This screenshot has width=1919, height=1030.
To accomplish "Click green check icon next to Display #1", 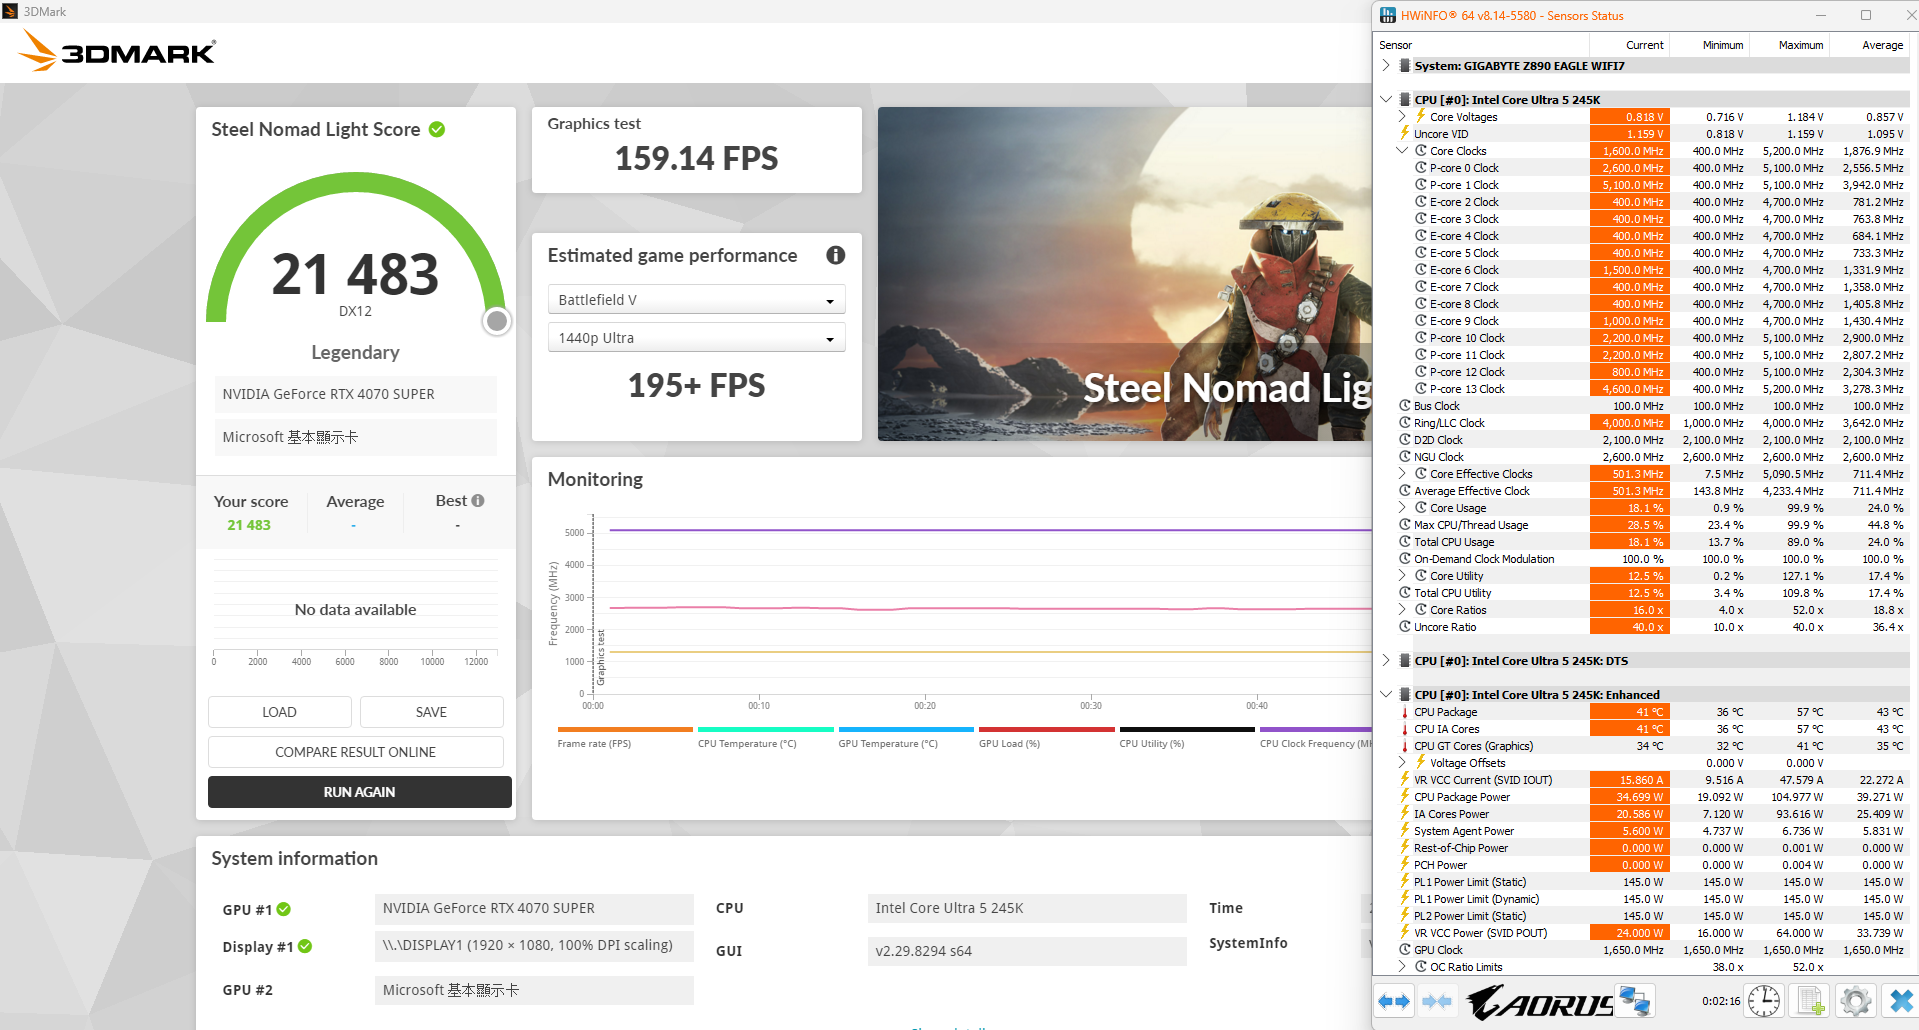I will tap(305, 946).
